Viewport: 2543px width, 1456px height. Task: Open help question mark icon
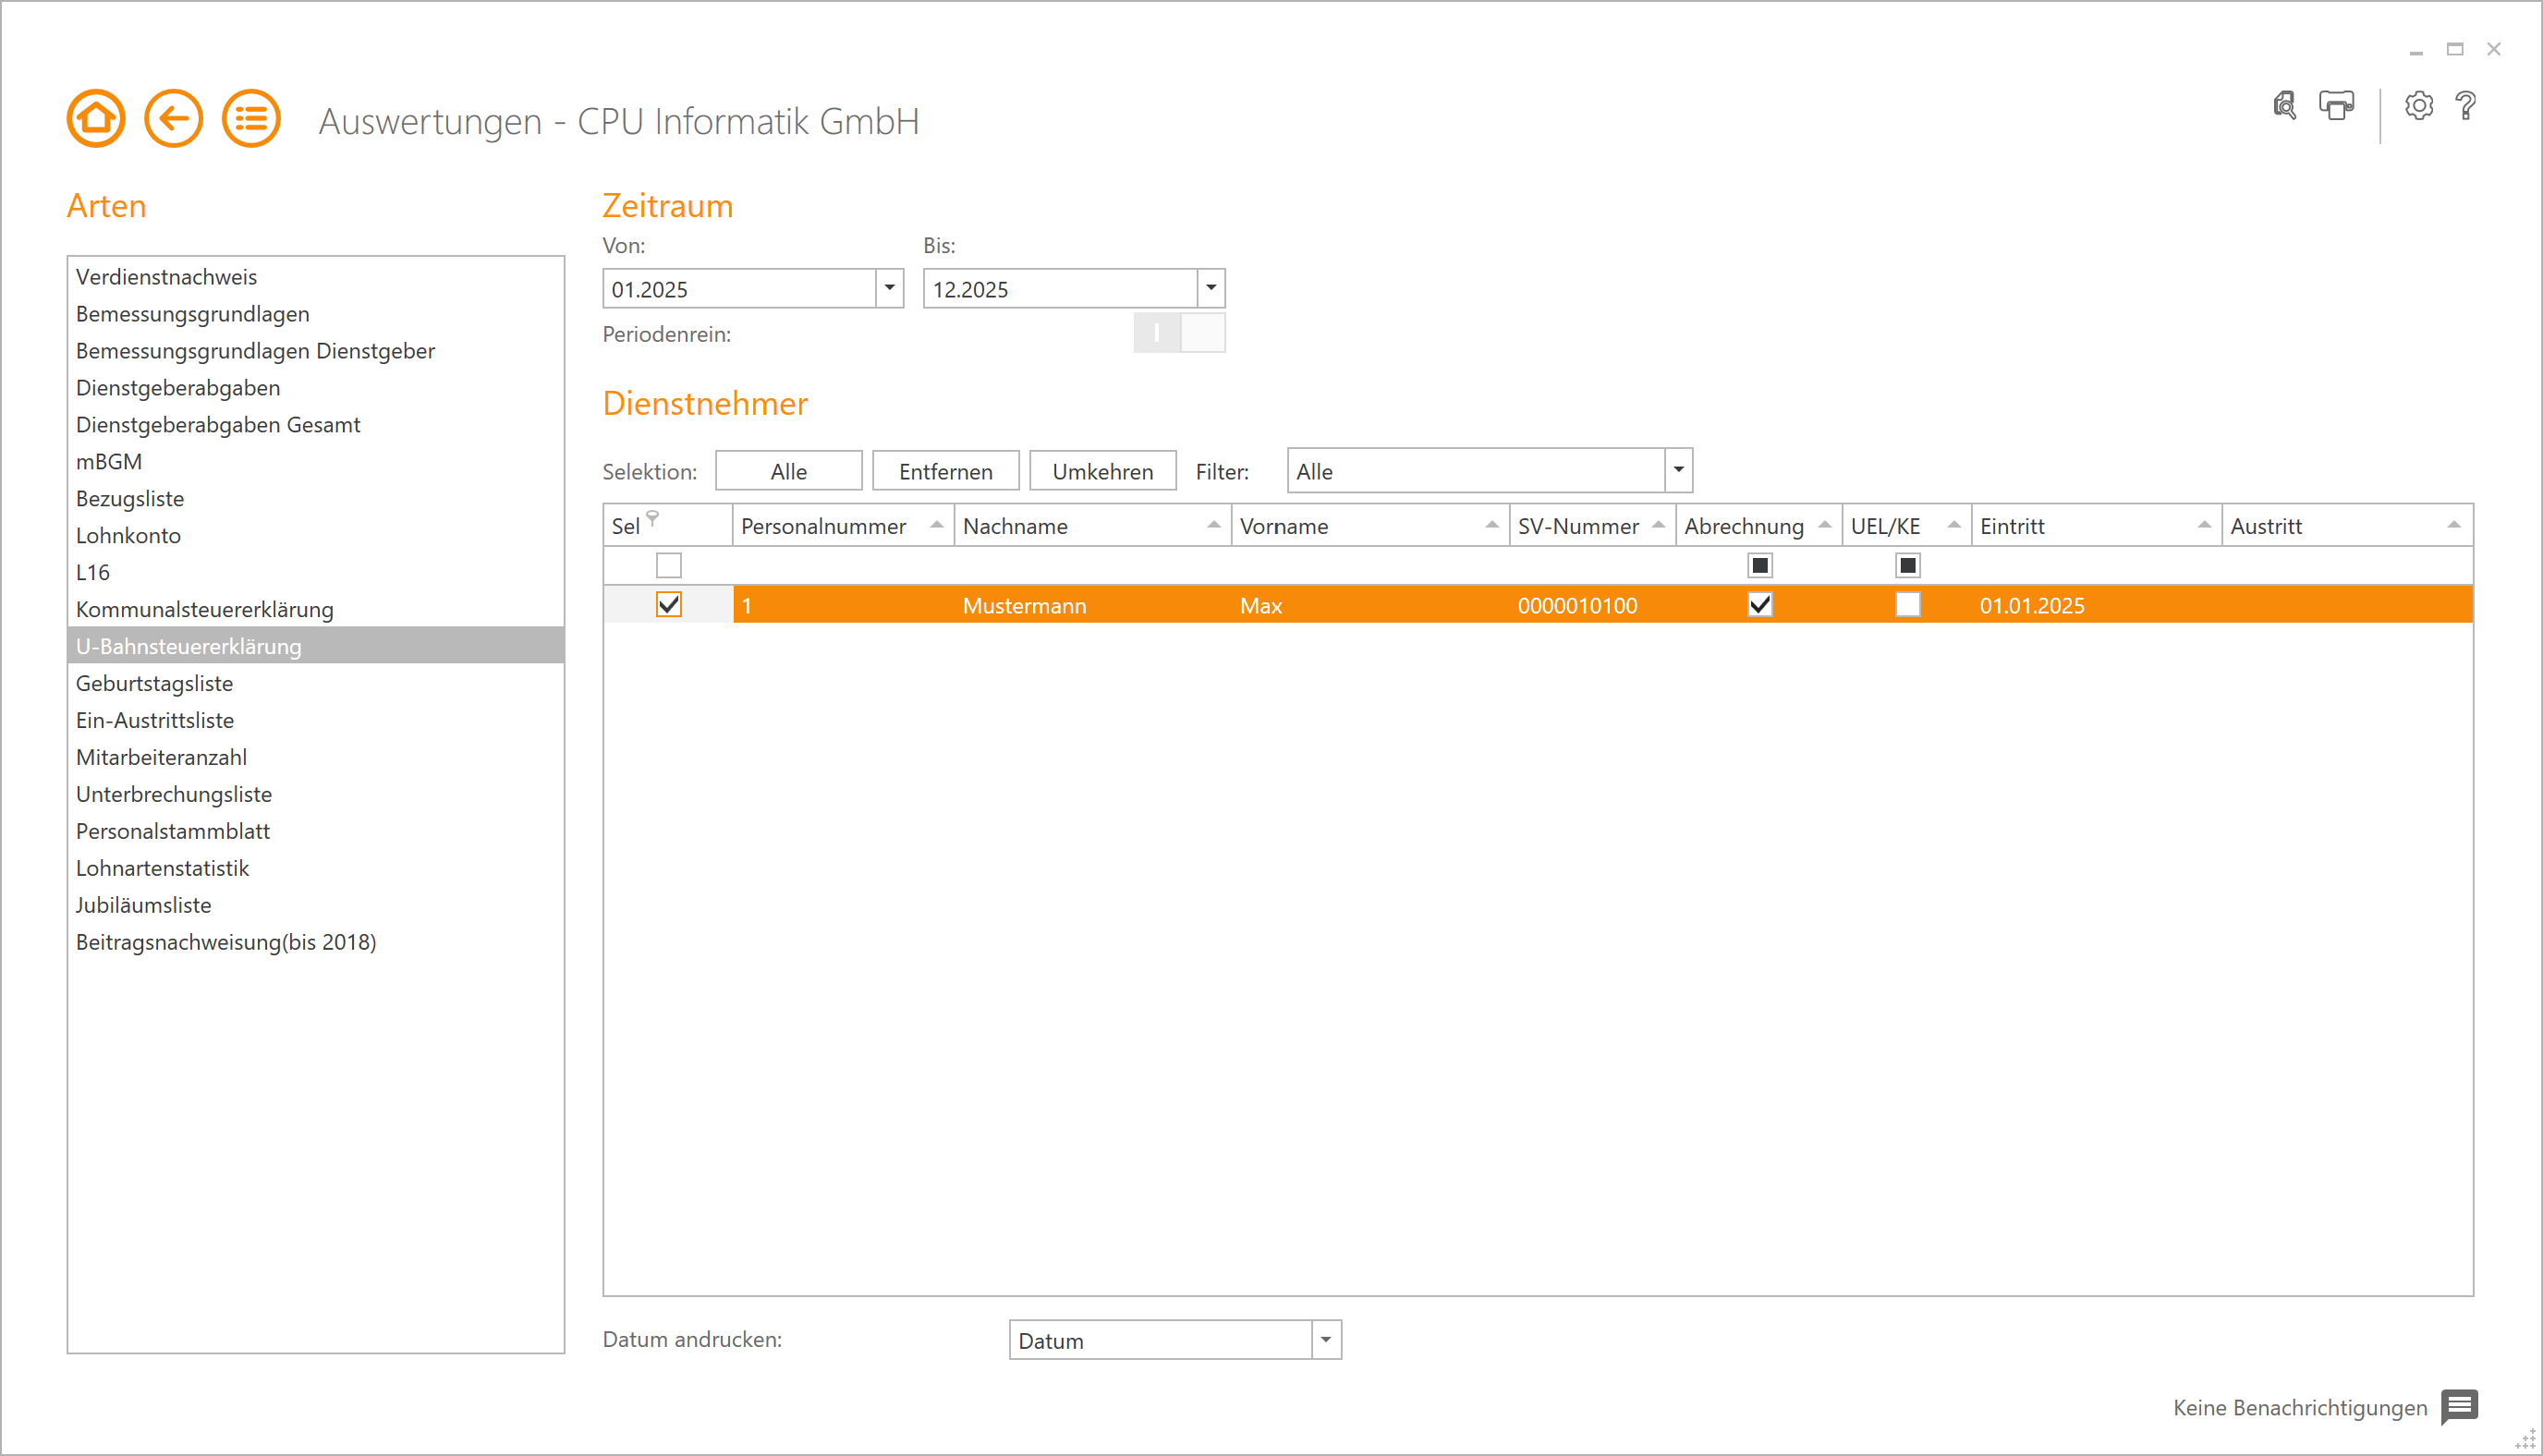tap(2466, 106)
